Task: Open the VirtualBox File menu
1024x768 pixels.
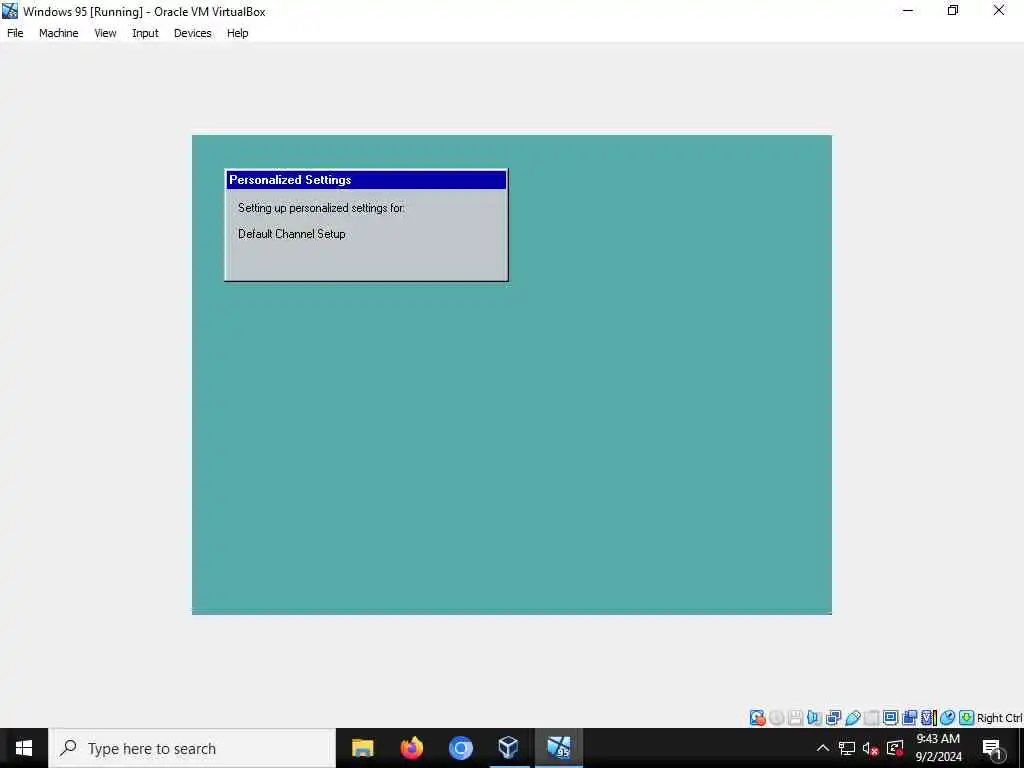Action: [x=15, y=33]
